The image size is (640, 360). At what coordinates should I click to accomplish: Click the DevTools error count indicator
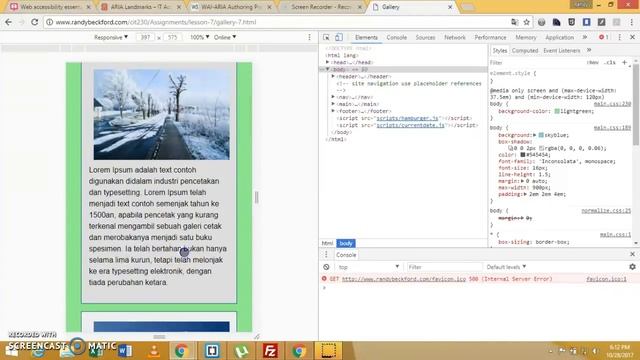tap(604, 37)
